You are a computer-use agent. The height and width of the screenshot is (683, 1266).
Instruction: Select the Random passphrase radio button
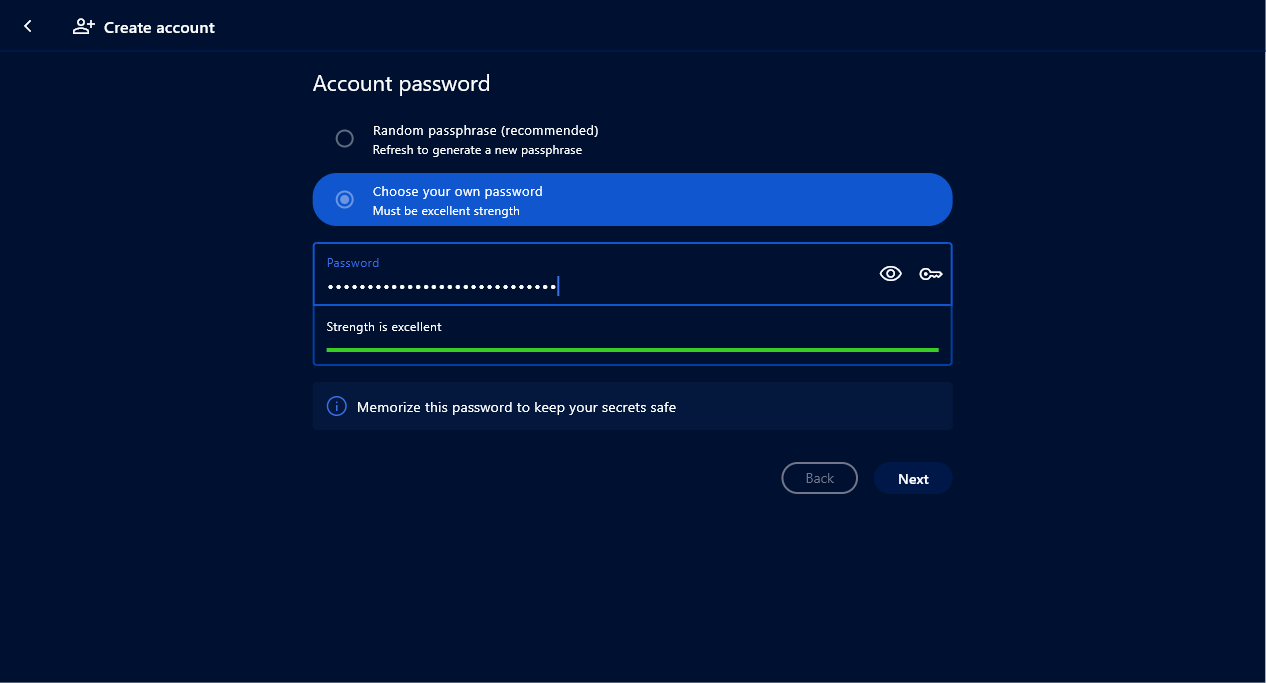(345, 139)
